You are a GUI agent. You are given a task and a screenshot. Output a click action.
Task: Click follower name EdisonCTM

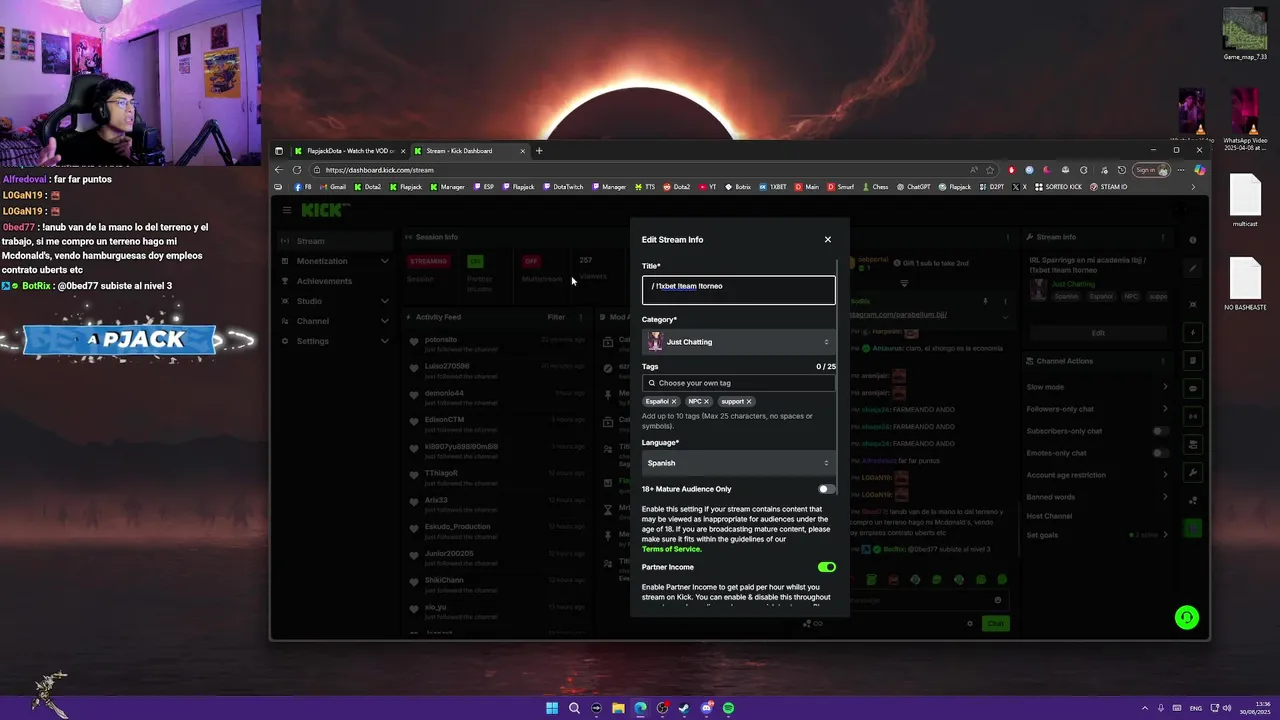(444, 420)
